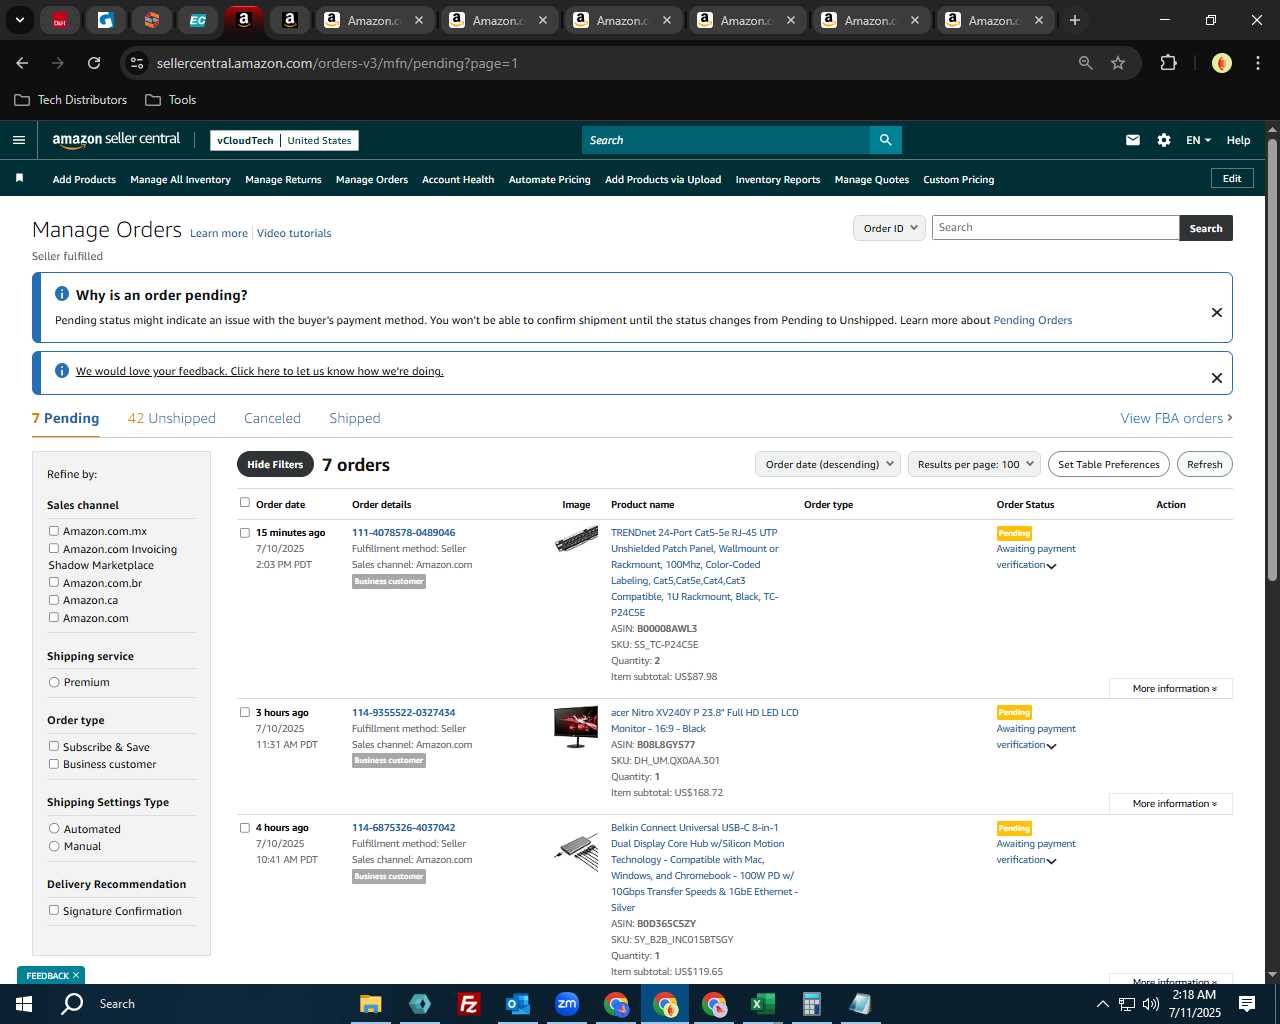Viewport: 1280px width, 1024px height.
Task: Open the Pending Orders help link
Action: click(1032, 320)
